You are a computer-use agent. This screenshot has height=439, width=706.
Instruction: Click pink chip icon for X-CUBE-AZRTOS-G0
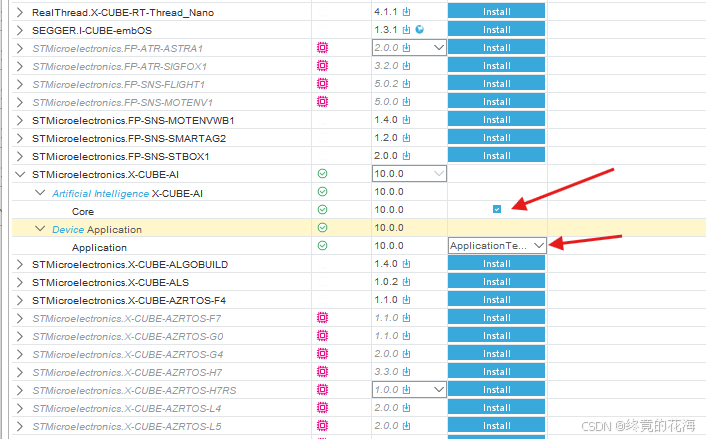pos(322,335)
